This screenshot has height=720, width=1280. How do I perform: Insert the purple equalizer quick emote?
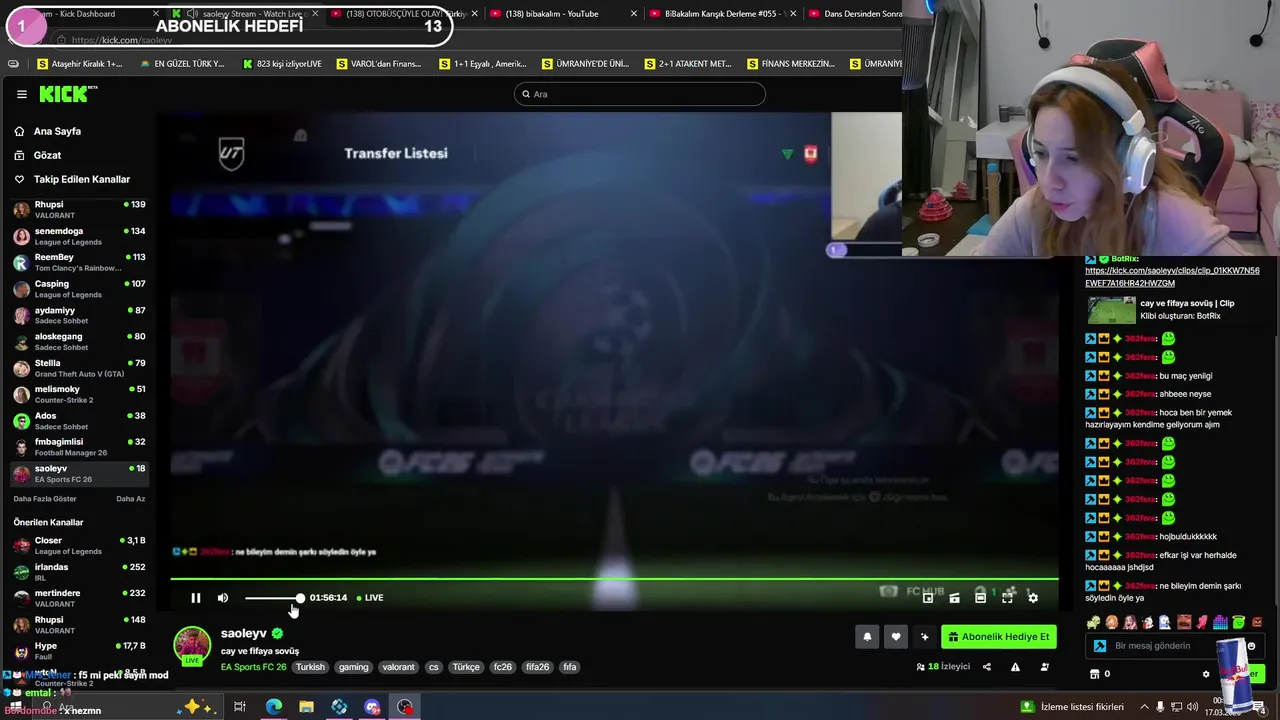coord(1220,622)
